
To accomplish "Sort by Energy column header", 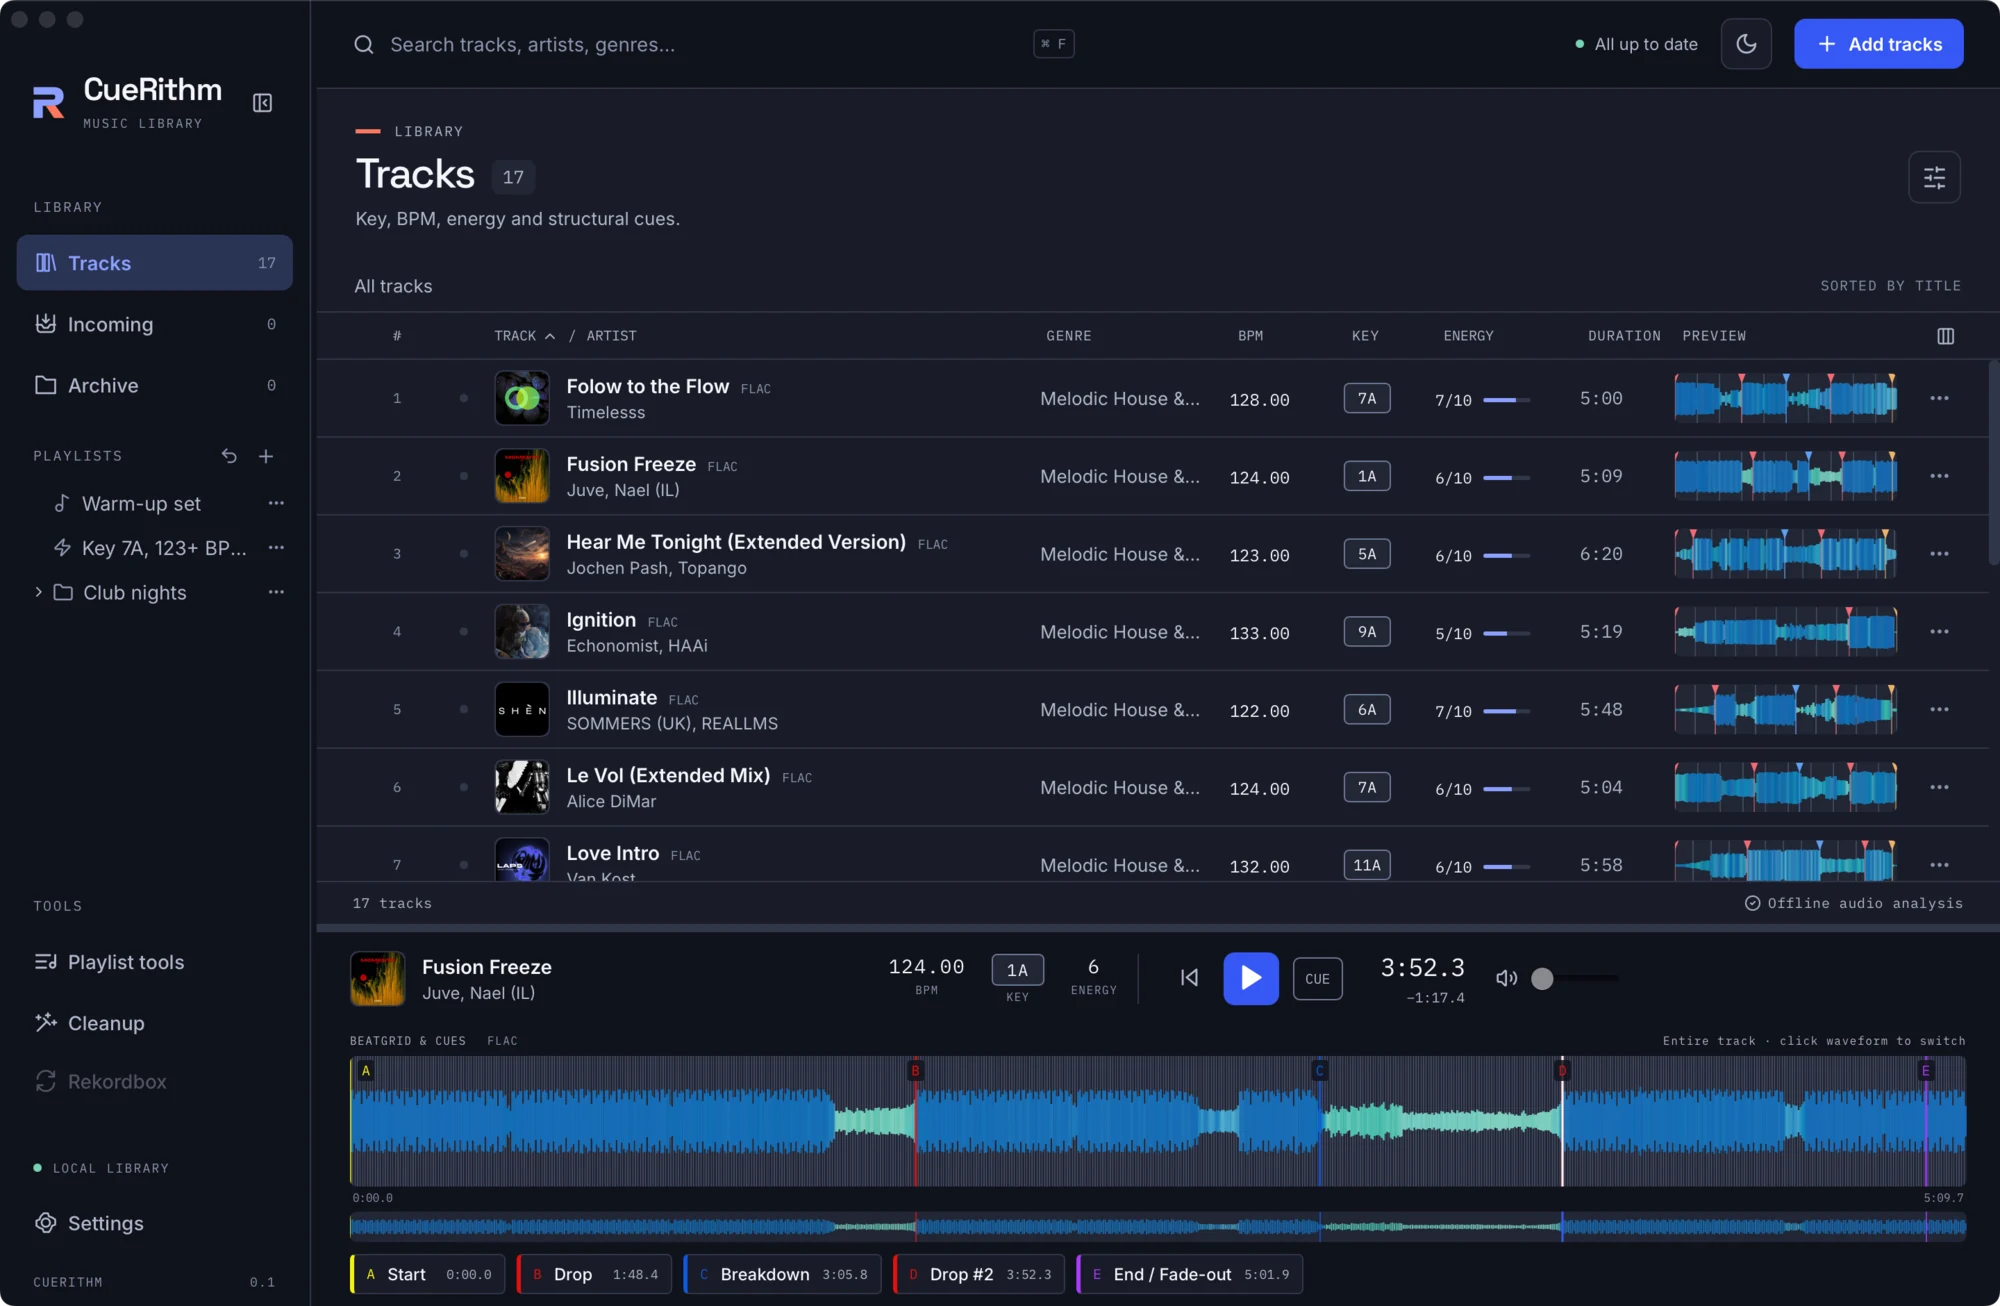I will tap(1468, 336).
